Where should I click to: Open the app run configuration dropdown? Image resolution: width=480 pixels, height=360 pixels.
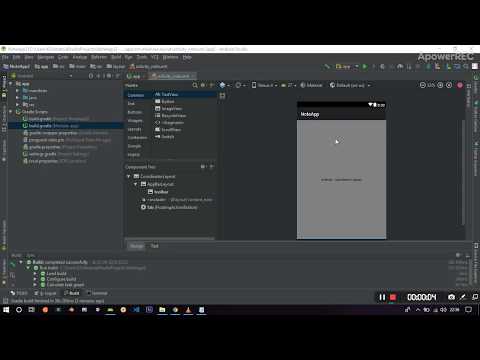pos(347,67)
